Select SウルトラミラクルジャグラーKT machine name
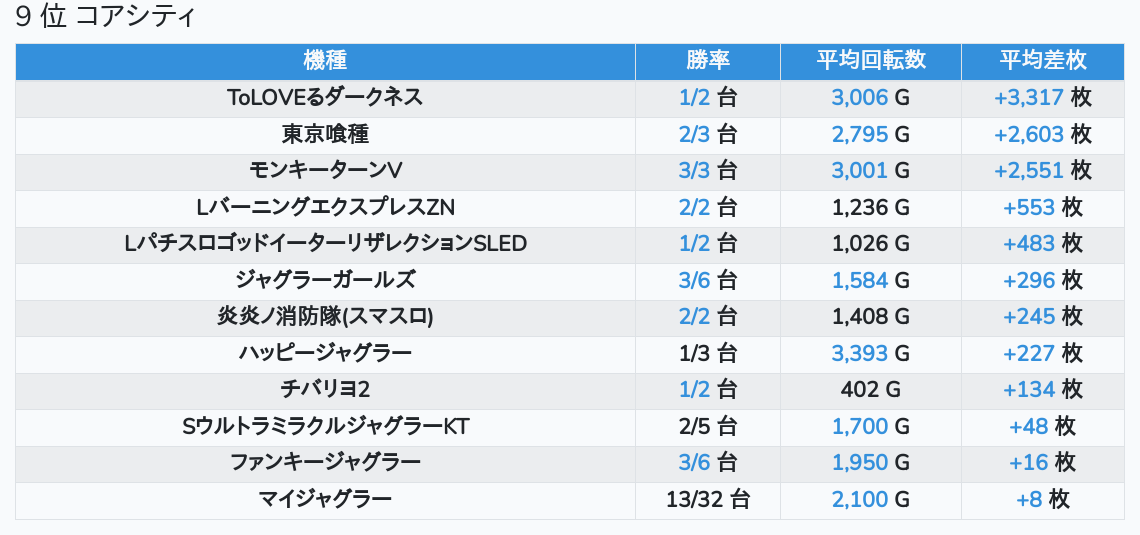 [x=325, y=427]
